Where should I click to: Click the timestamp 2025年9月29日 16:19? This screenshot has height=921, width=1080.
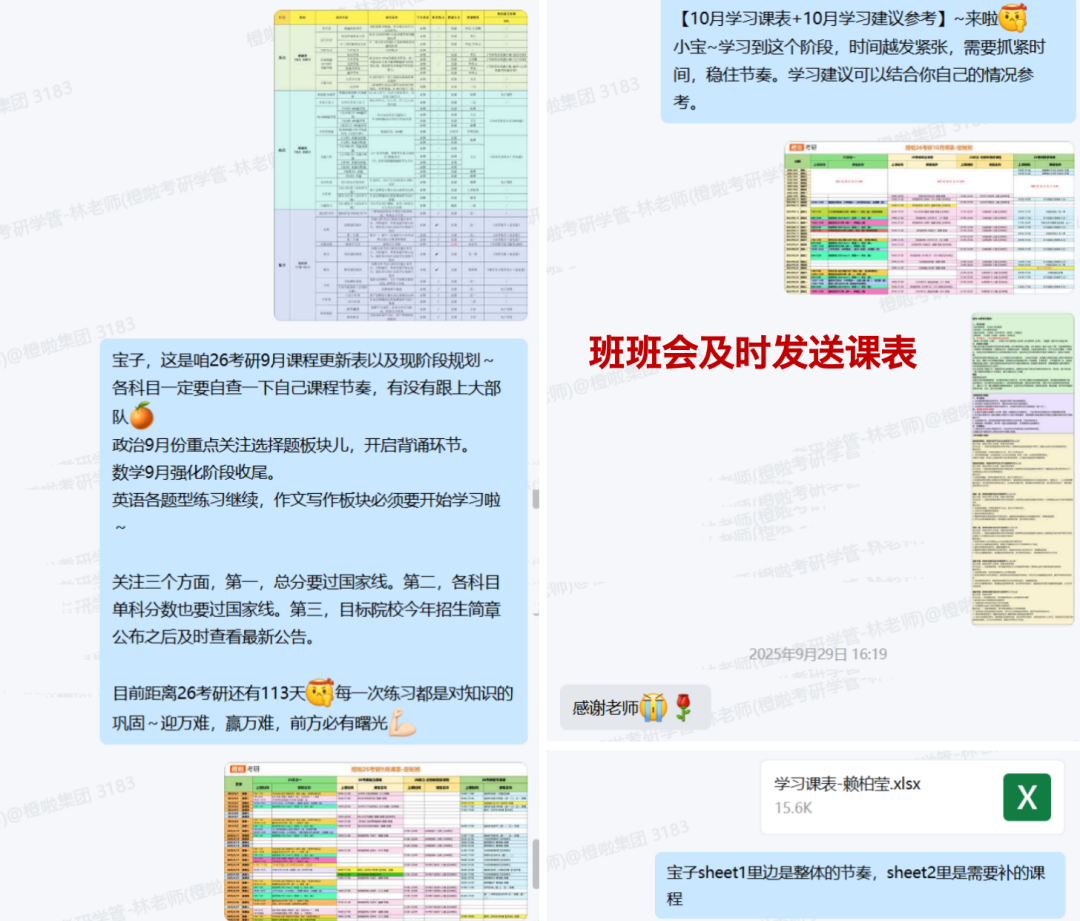tap(818, 654)
